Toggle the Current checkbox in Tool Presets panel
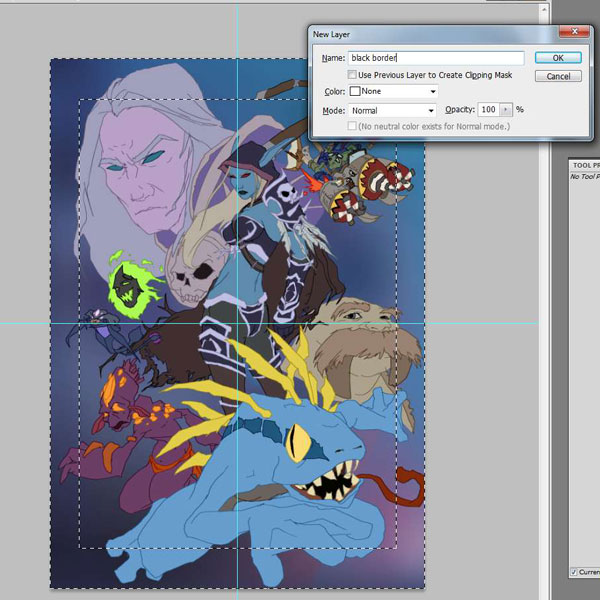 pos(574,572)
